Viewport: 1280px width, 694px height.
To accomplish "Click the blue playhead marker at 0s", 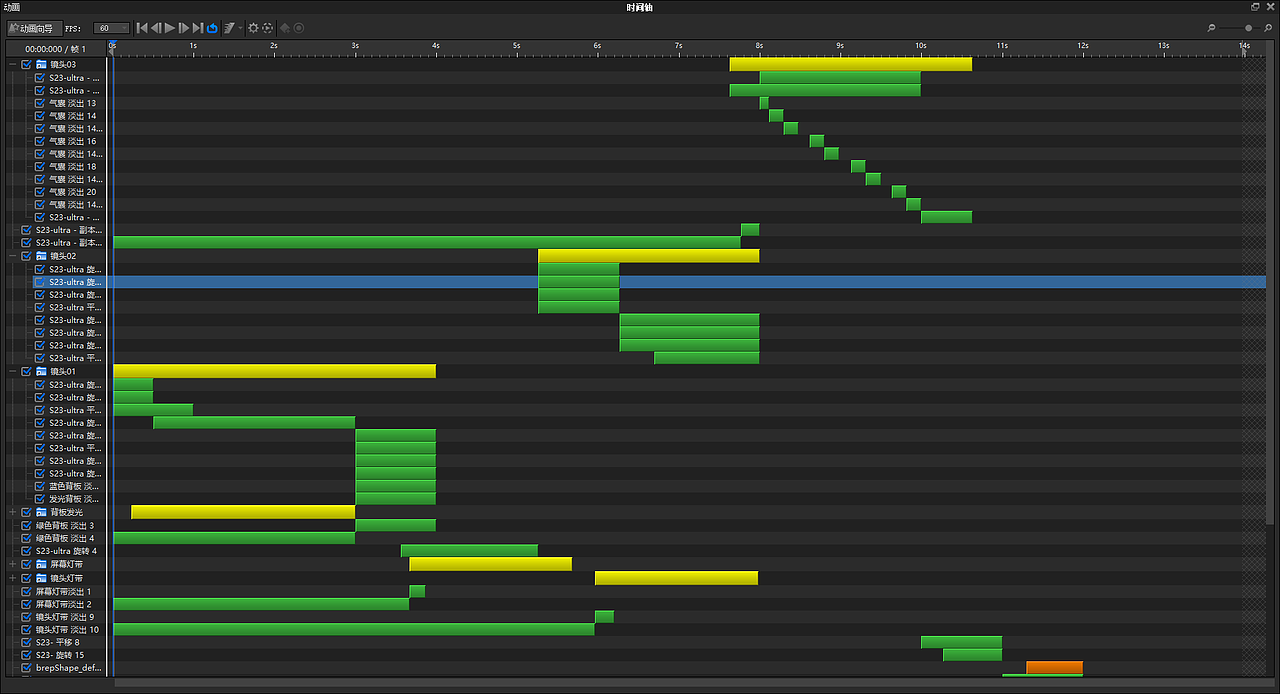I will [112, 45].
